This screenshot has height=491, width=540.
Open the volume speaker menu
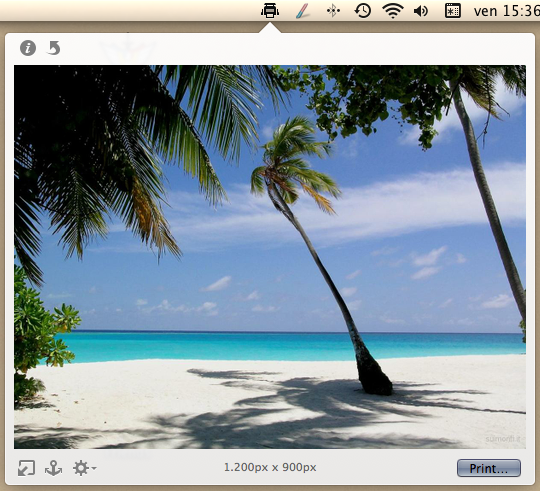point(421,11)
